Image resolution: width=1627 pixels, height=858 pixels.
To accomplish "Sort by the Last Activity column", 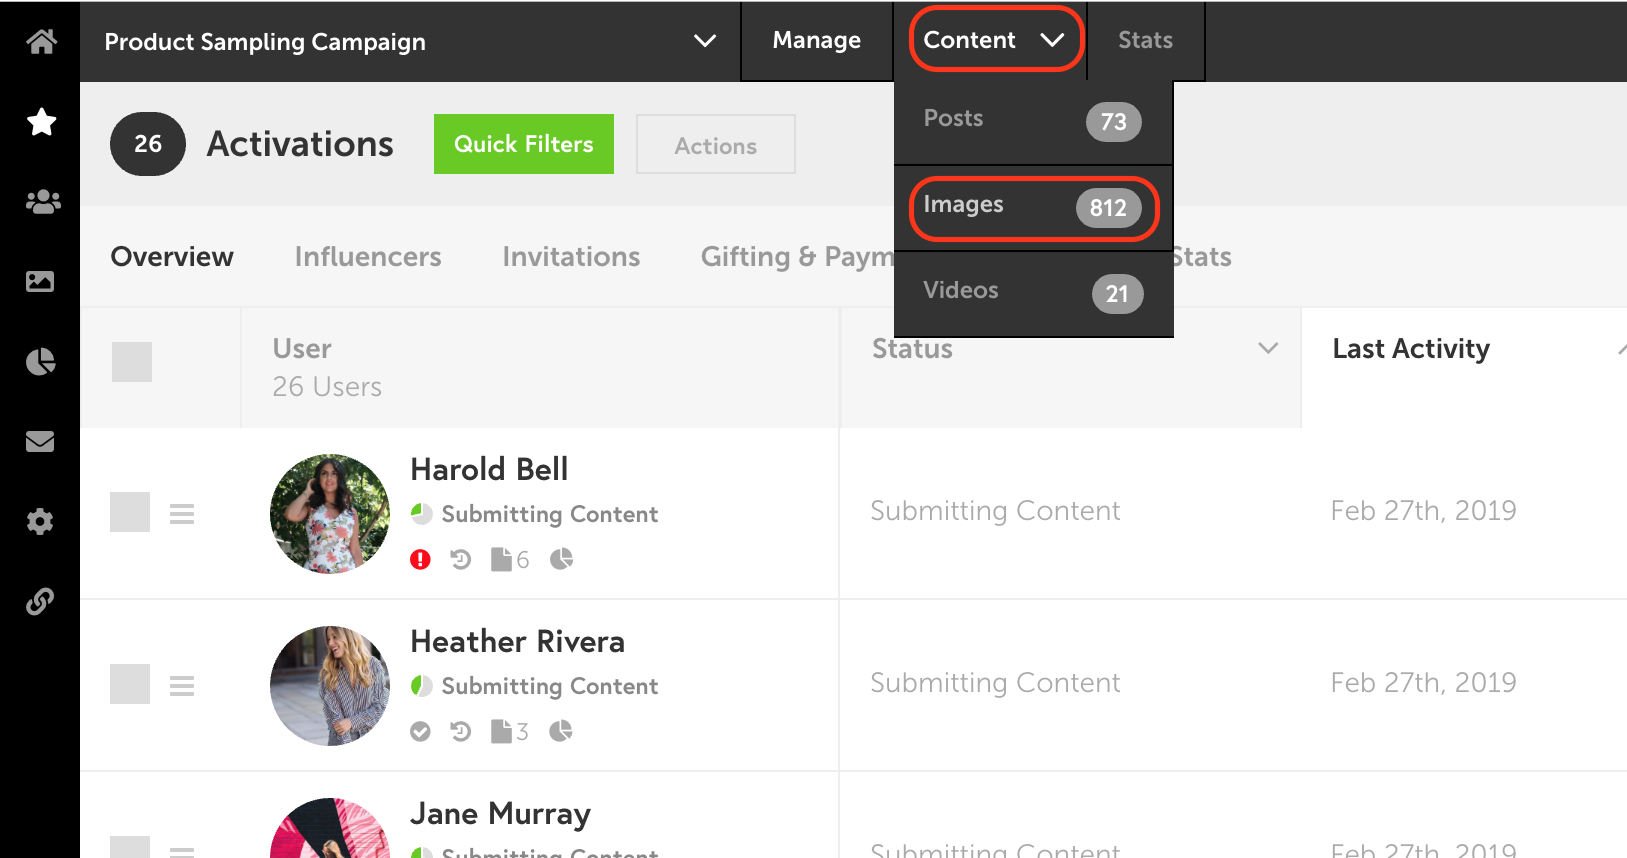I will click(1411, 348).
